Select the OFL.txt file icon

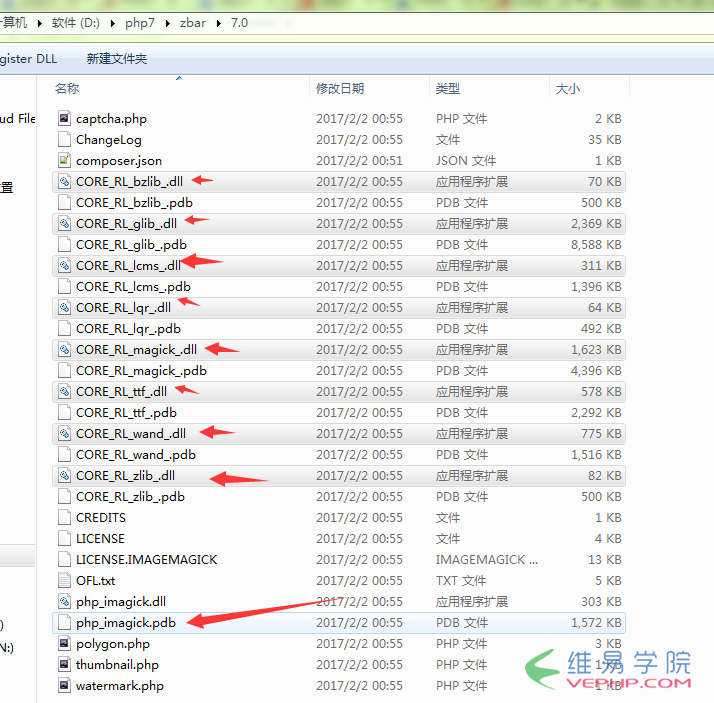coord(65,581)
